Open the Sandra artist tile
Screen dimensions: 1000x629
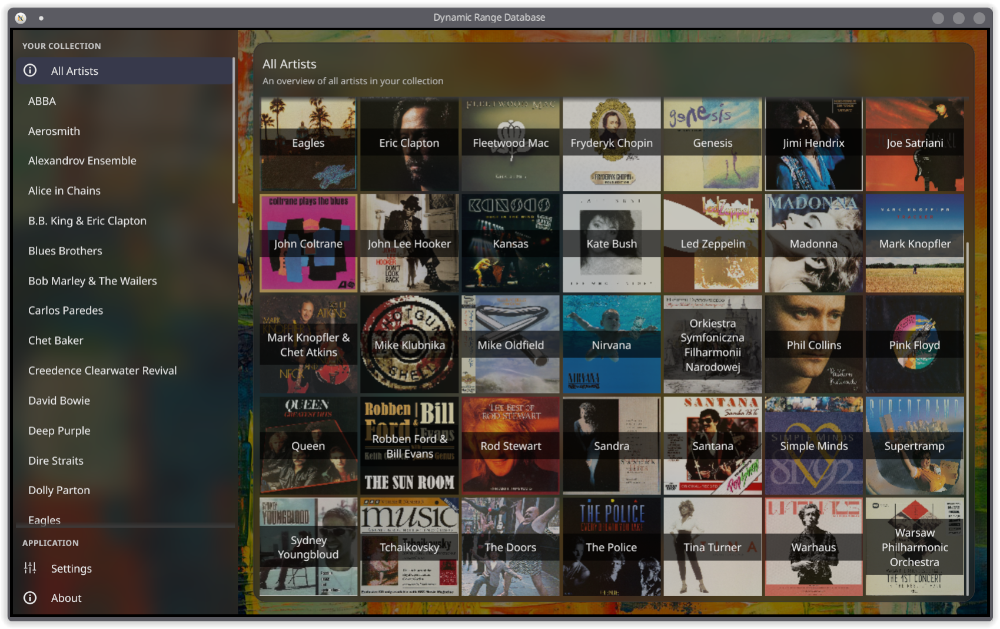(611, 446)
